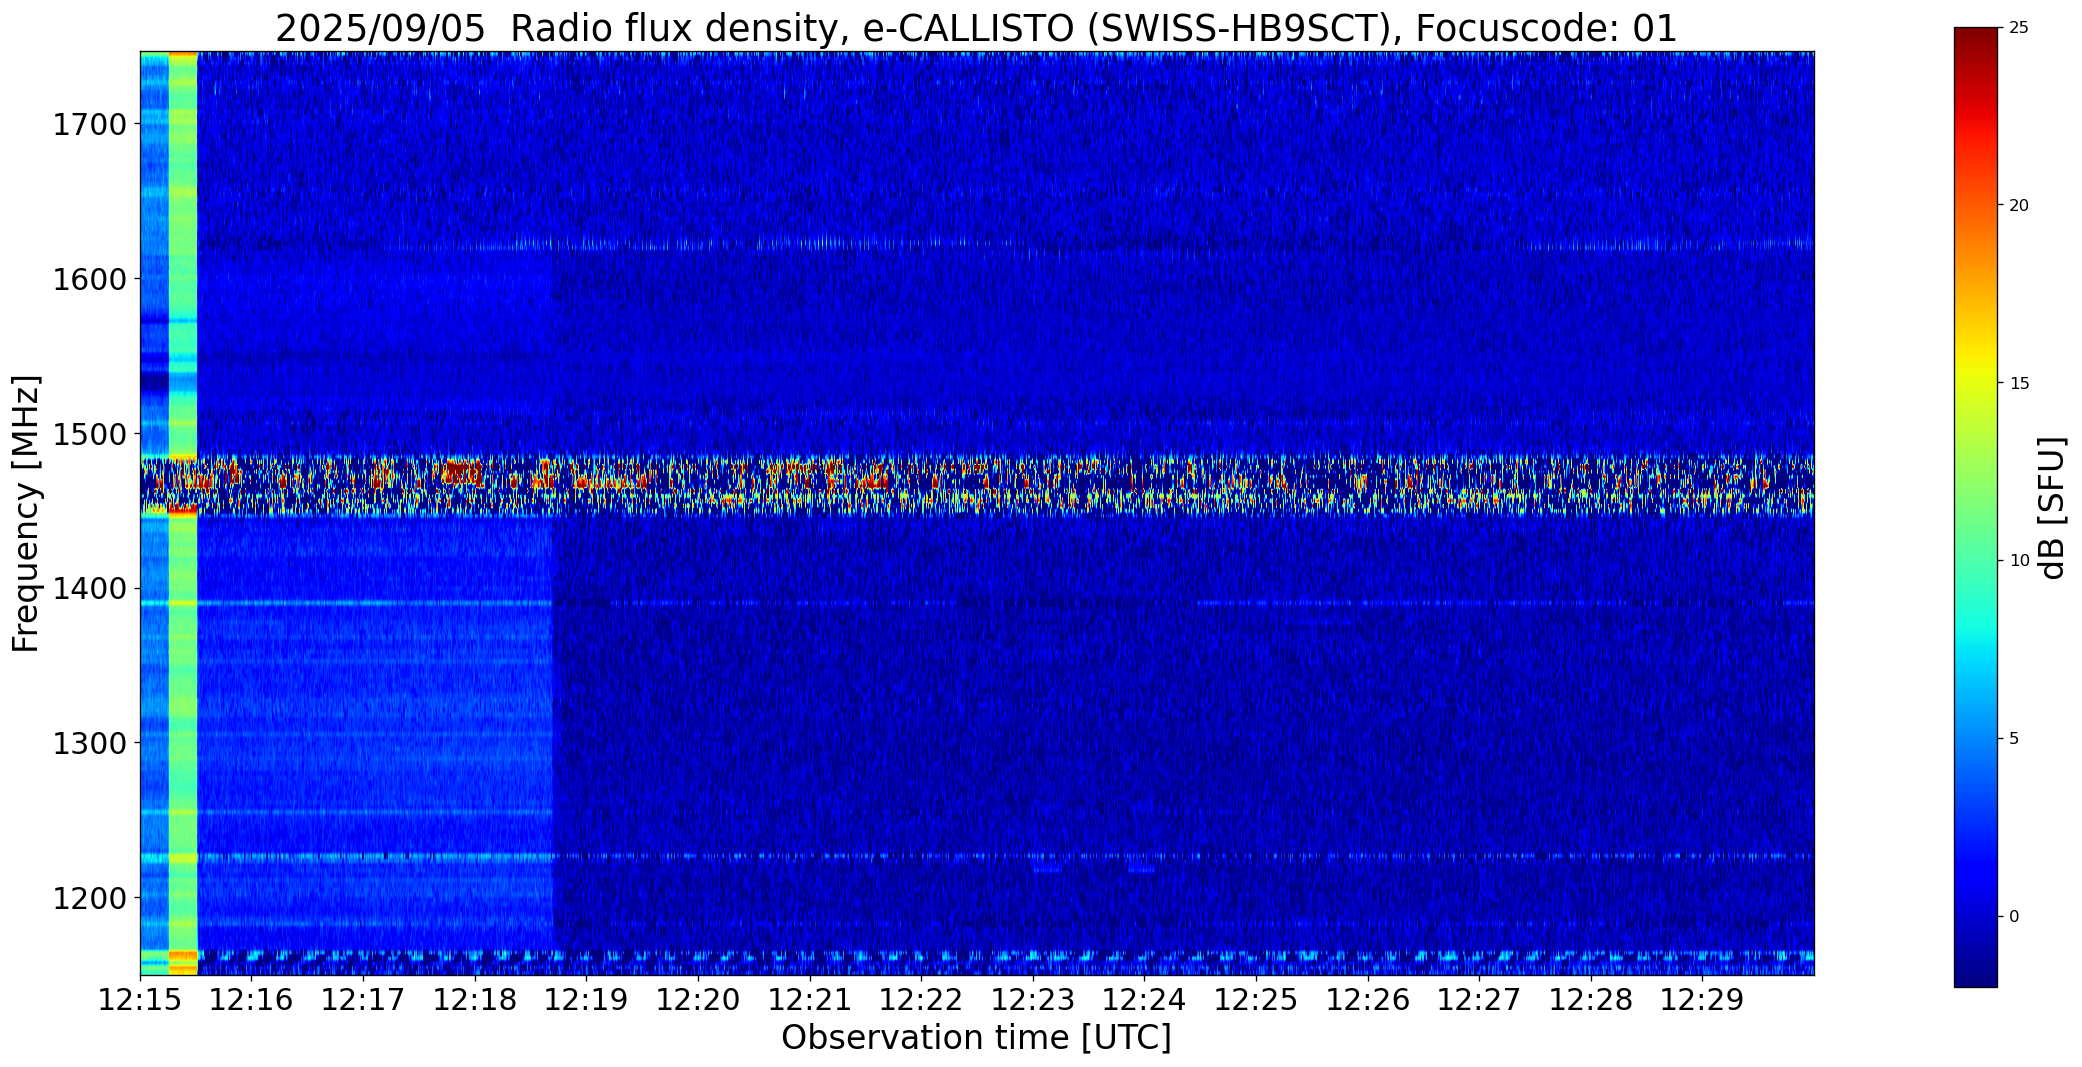Click the 1300 frequency tick label
The width and height of the screenshot is (2082, 1067).
pos(89,743)
